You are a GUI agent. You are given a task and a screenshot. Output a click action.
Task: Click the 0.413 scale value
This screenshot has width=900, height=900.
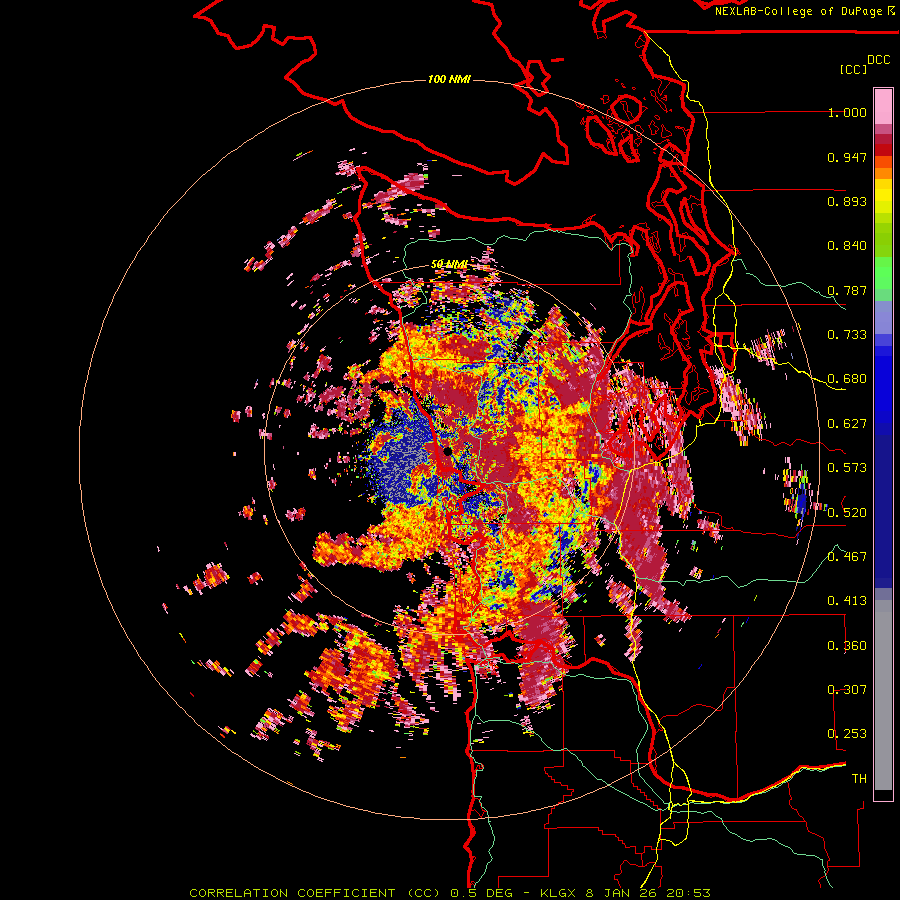(847, 601)
